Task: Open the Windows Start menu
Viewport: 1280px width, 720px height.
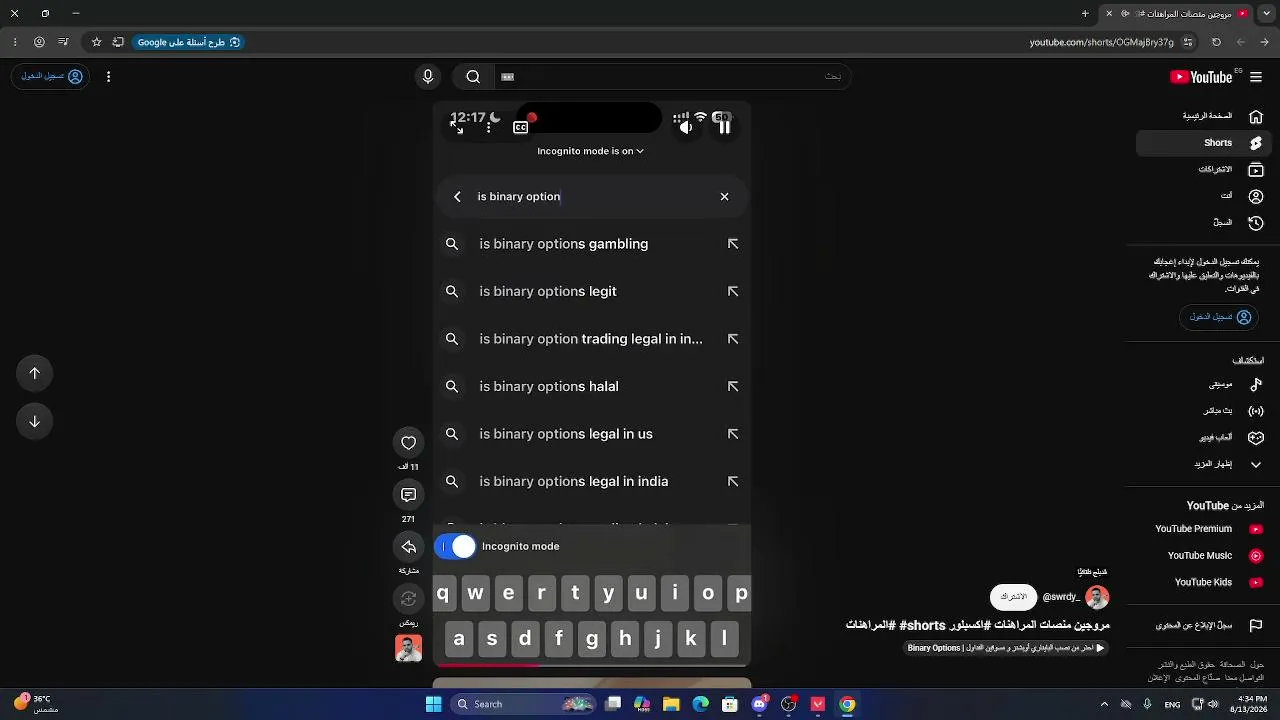Action: 433,704
